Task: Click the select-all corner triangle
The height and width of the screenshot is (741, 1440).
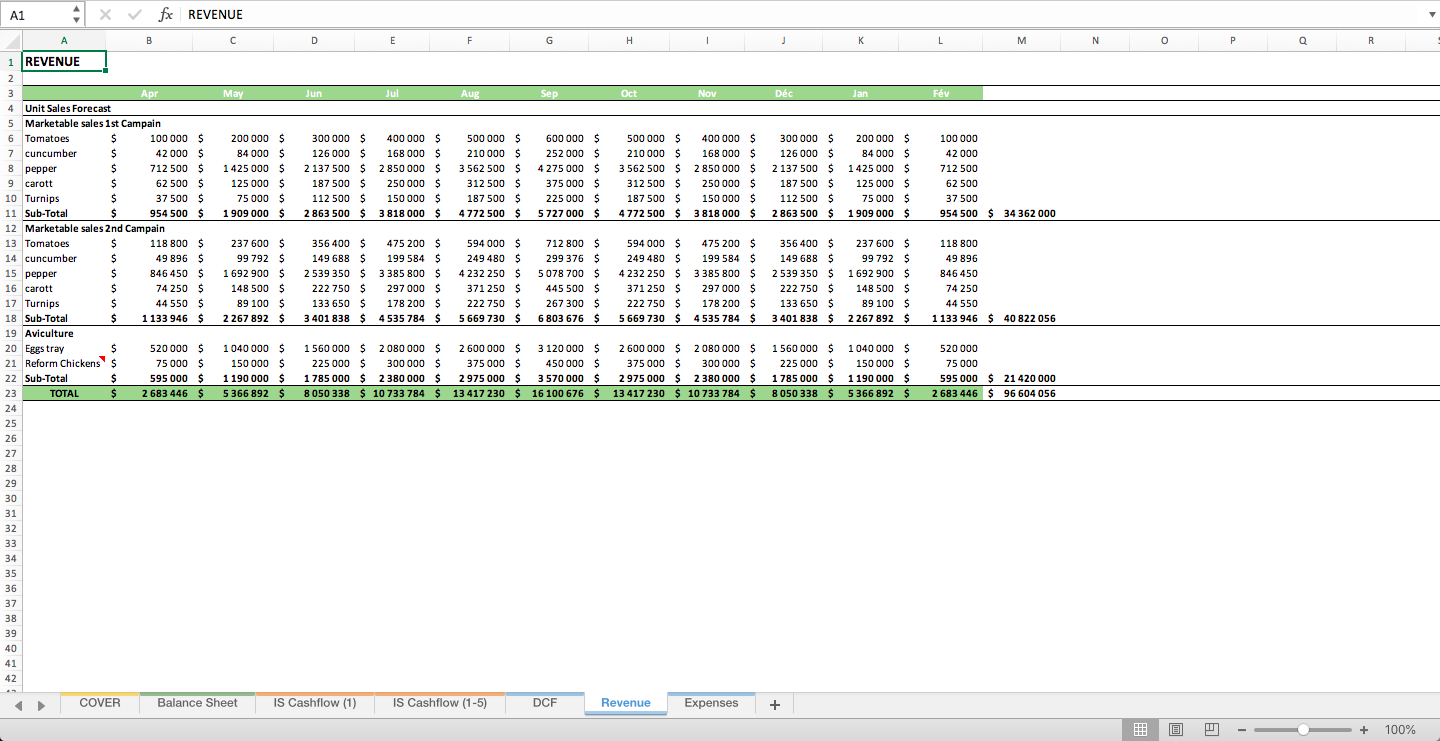Action: pyautogui.click(x=11, y=41)
